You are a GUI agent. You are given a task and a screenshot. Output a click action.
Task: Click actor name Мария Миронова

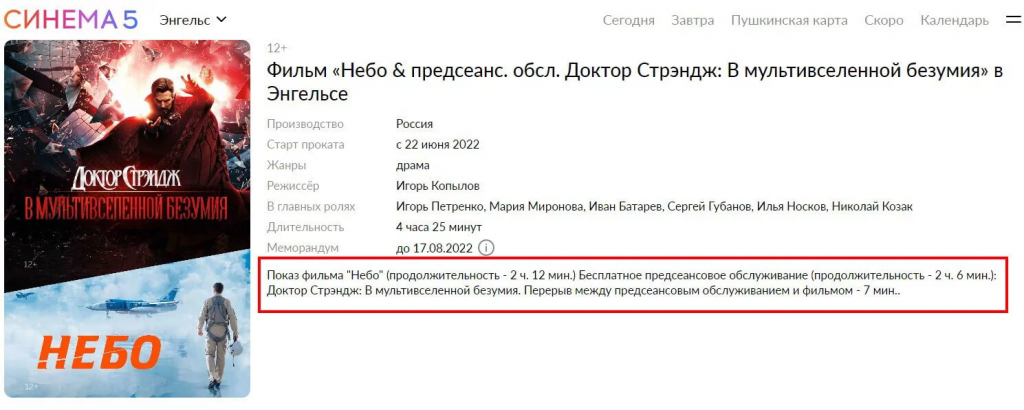(x=536, y=207)
